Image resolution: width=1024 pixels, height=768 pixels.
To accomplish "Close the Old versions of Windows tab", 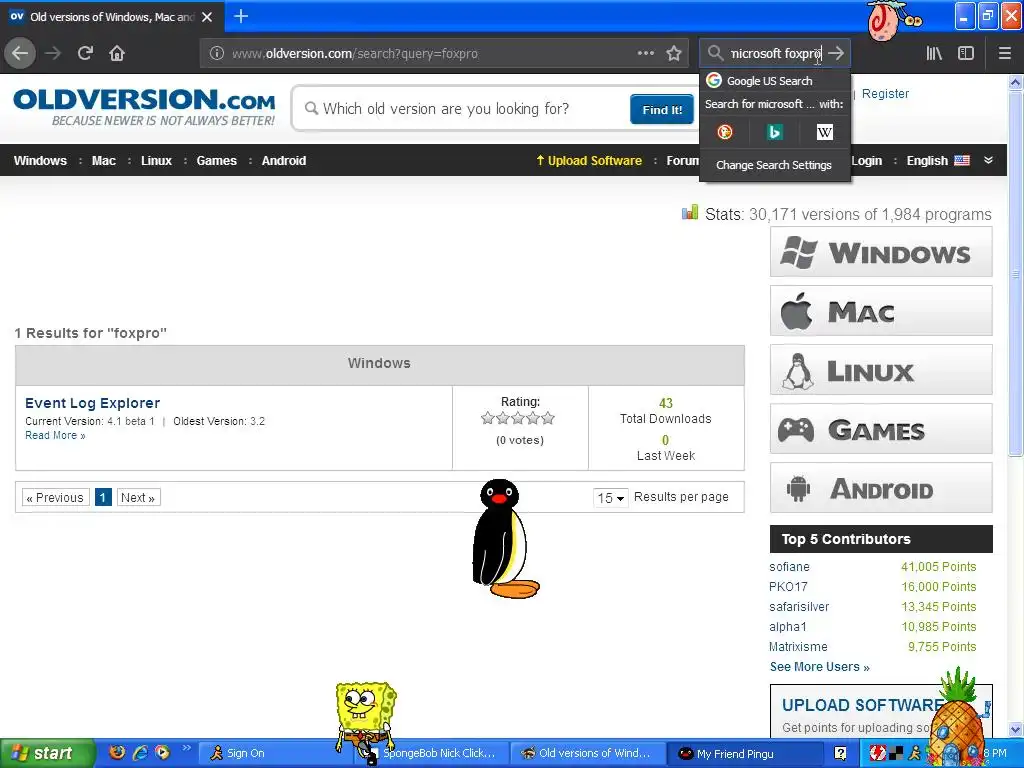I will tap(207, 17).
